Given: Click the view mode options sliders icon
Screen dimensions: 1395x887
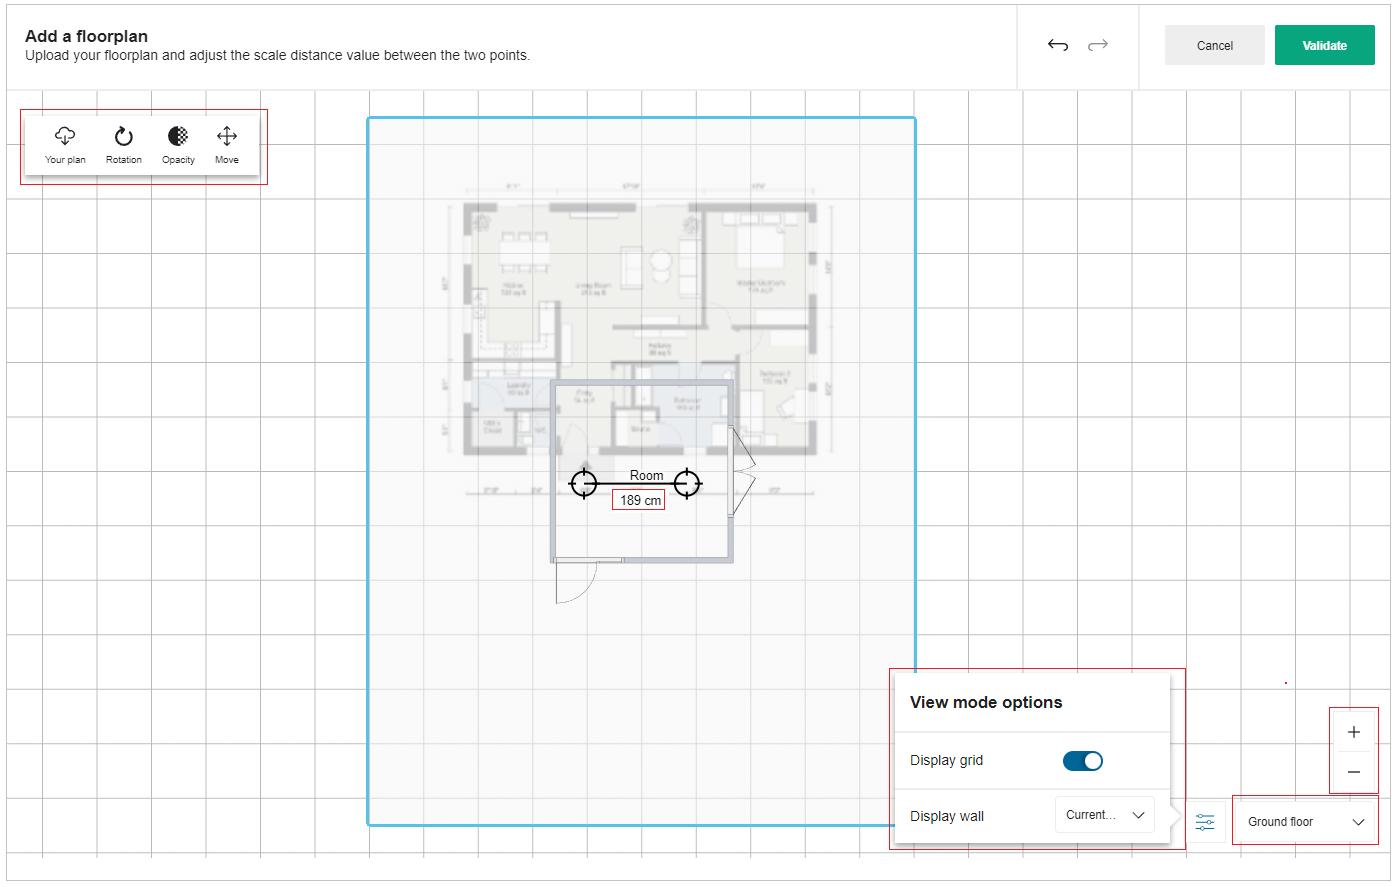Looking at the screenshot, I should pos(1205,822).
